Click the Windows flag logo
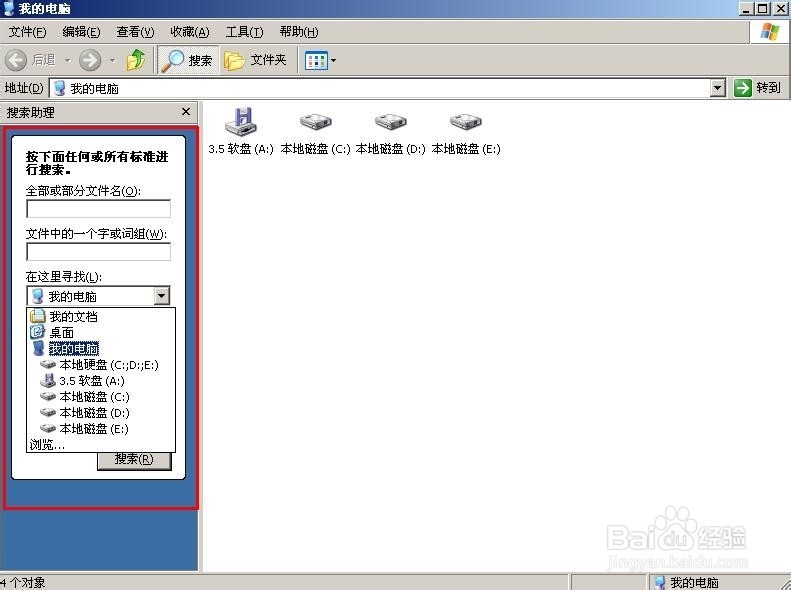 770,32
